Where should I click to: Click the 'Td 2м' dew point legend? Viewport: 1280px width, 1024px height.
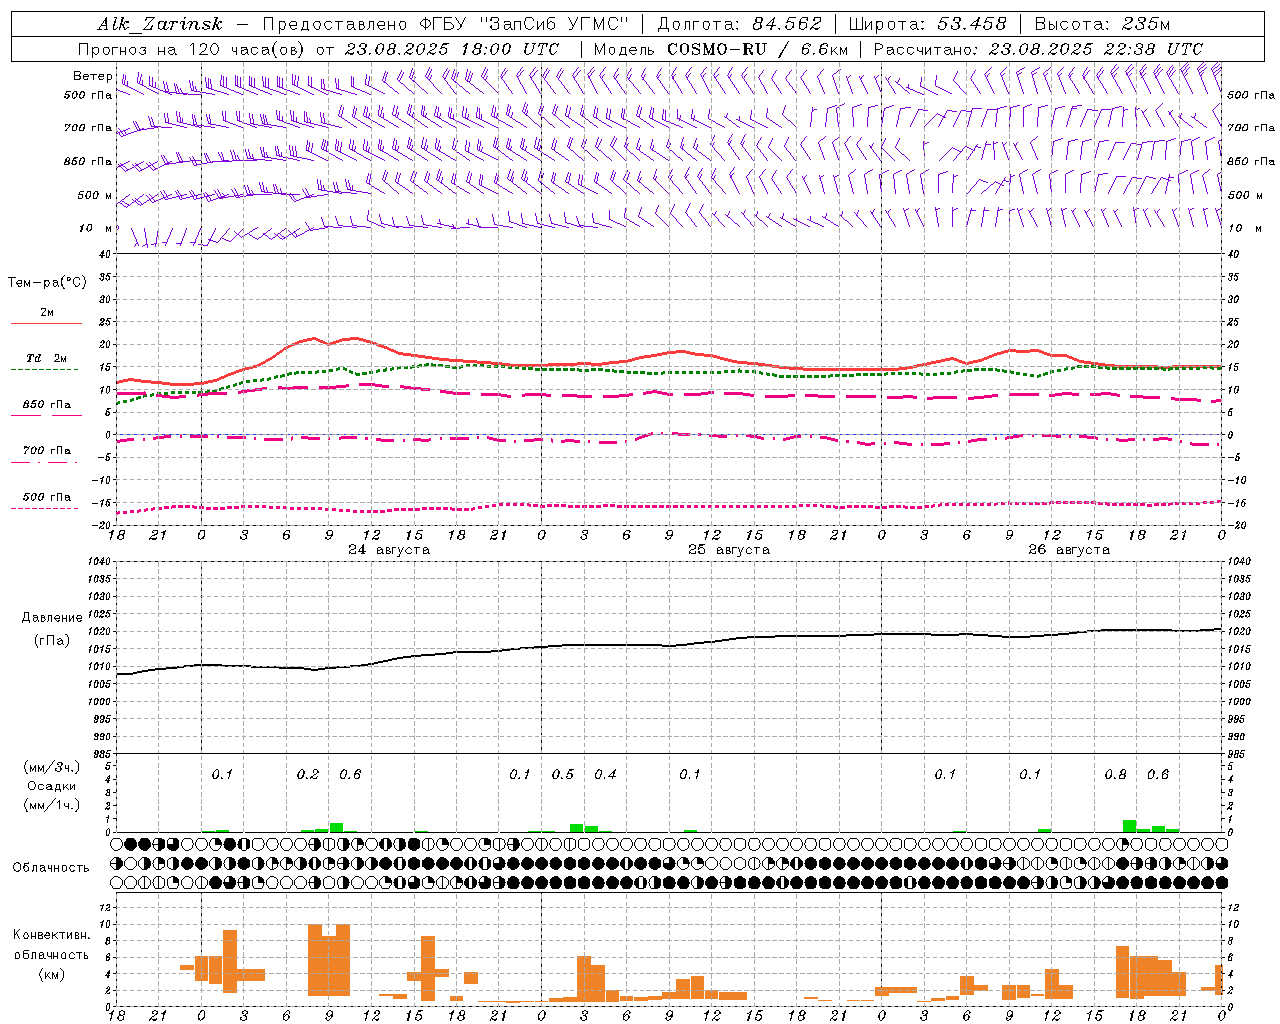point(47,358)
